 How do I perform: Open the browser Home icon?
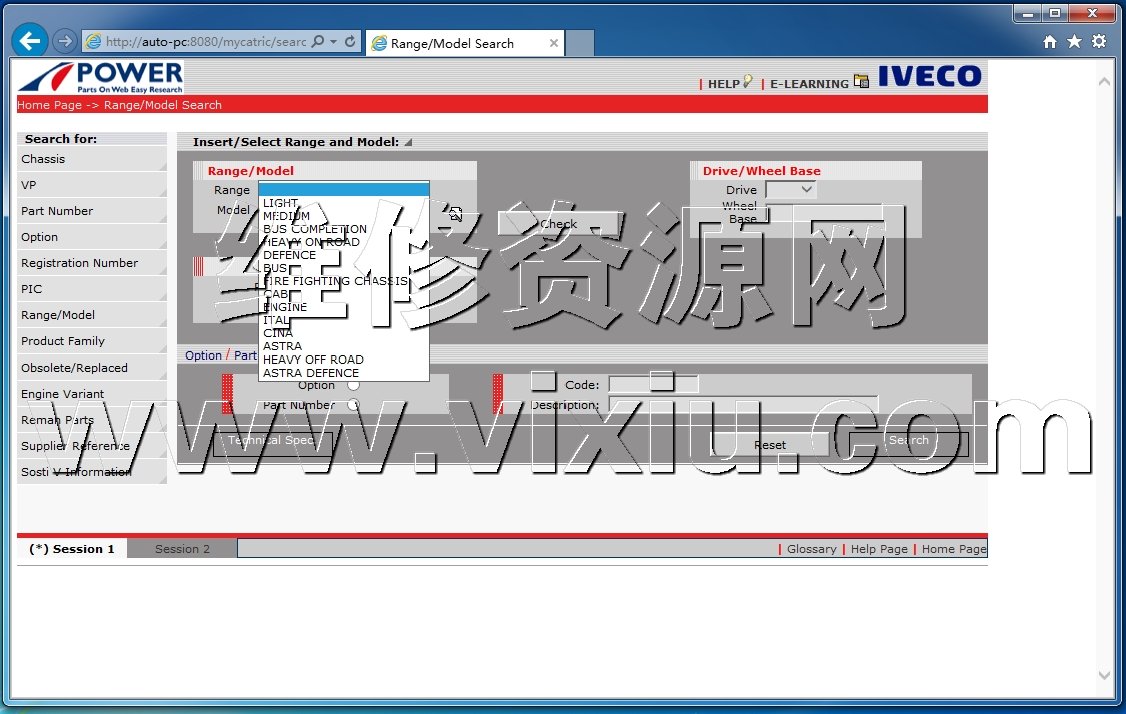coord(1050,42)
